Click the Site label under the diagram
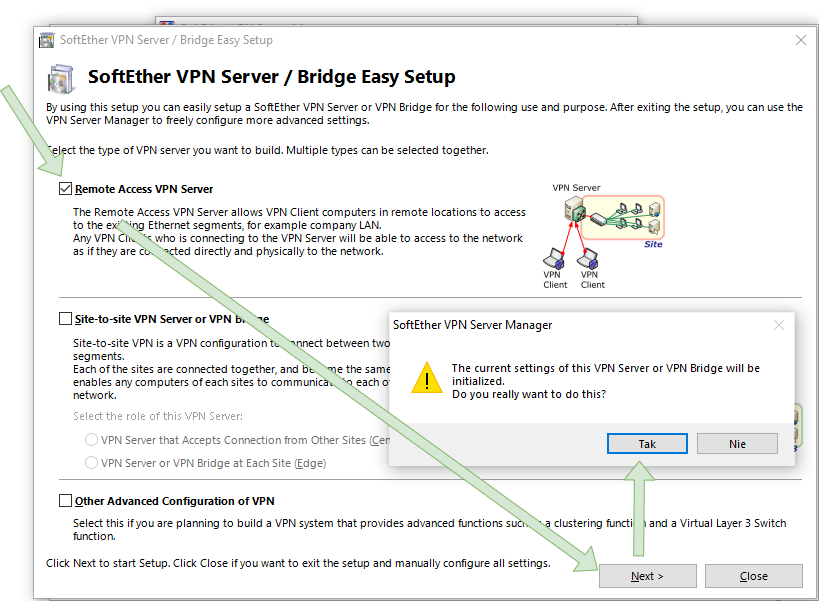Viewport: 820px width, 602px height. pyautogui.click(x=652, y=245)
